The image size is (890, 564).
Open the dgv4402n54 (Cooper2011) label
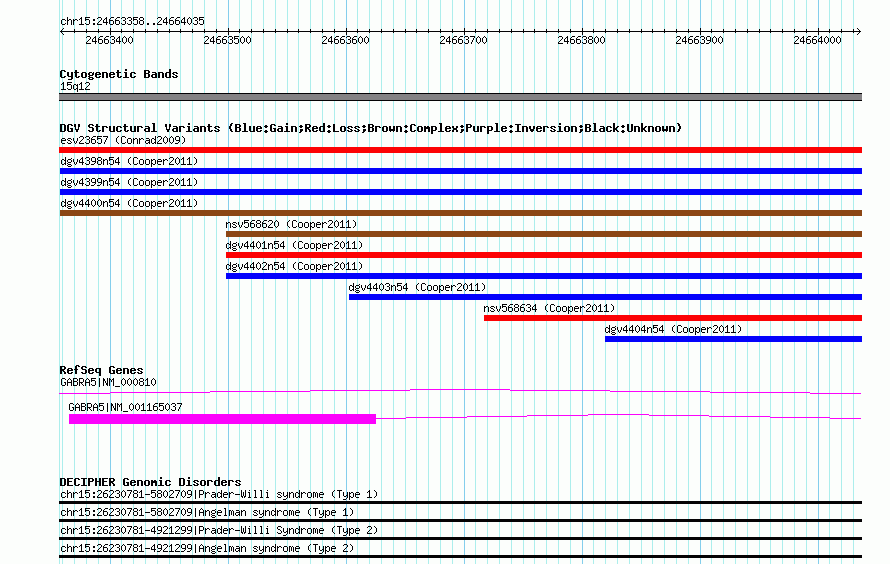click(x=294, y=266)
